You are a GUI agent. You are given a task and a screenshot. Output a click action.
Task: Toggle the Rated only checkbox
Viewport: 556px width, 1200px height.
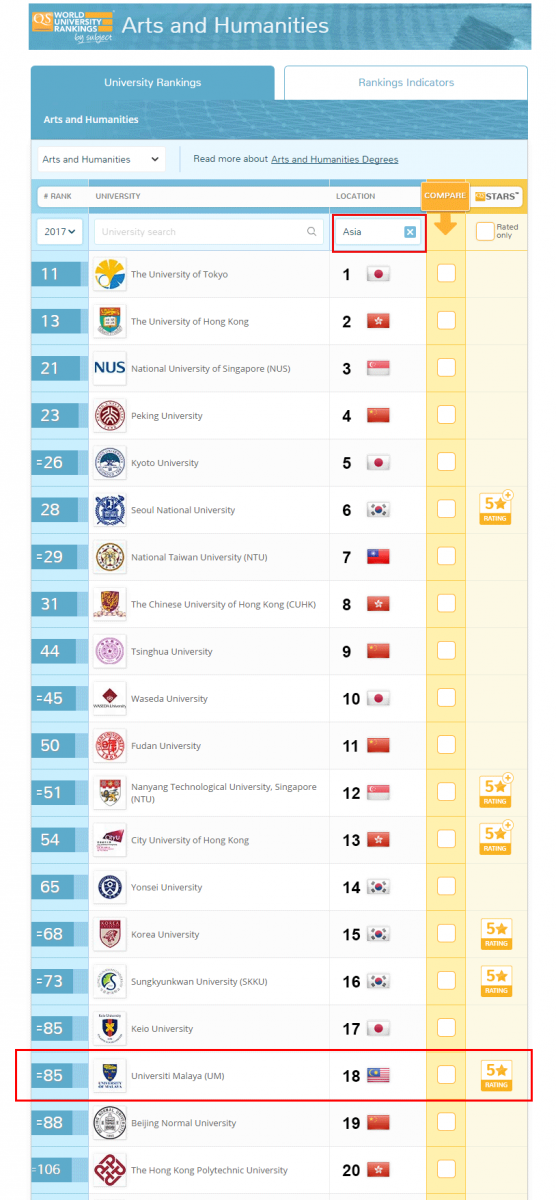click(x=485, y=231)
